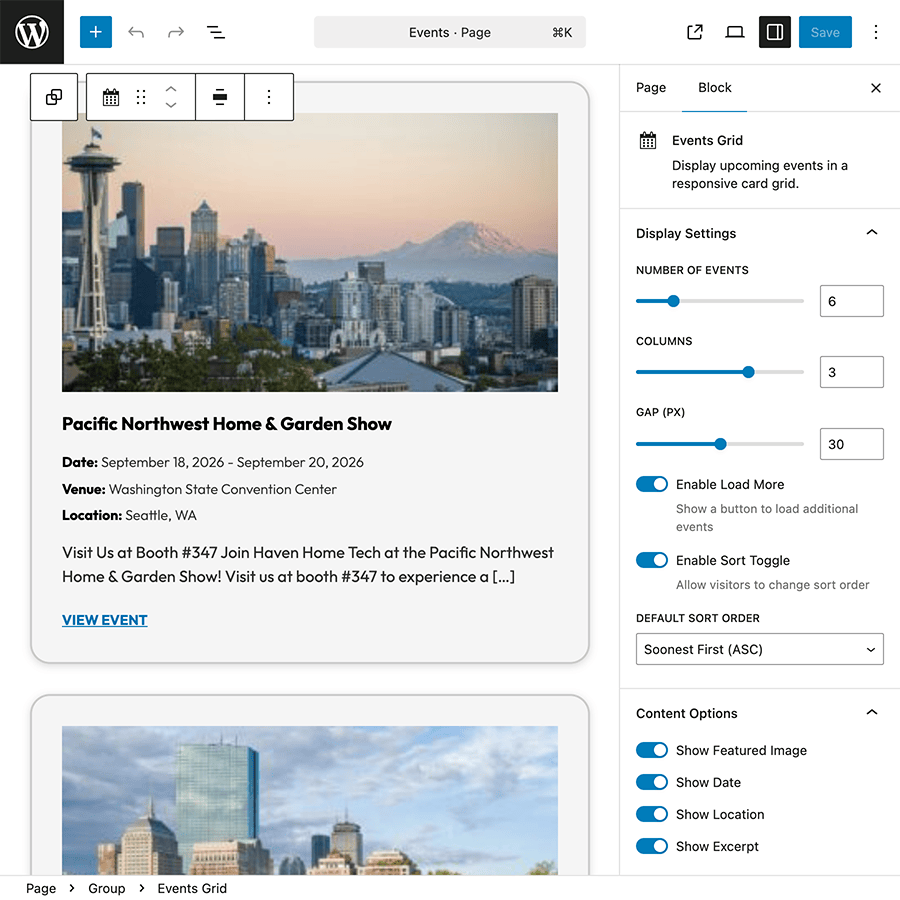Select the parent Group block
The height and width of the screenshot is (900, 900).
pos(54,97)
